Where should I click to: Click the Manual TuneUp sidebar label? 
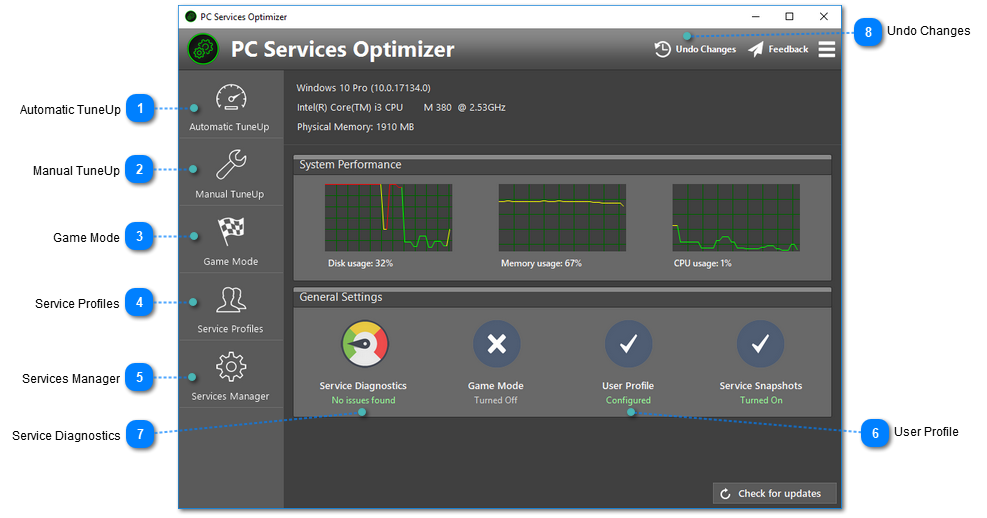(230, 194)
